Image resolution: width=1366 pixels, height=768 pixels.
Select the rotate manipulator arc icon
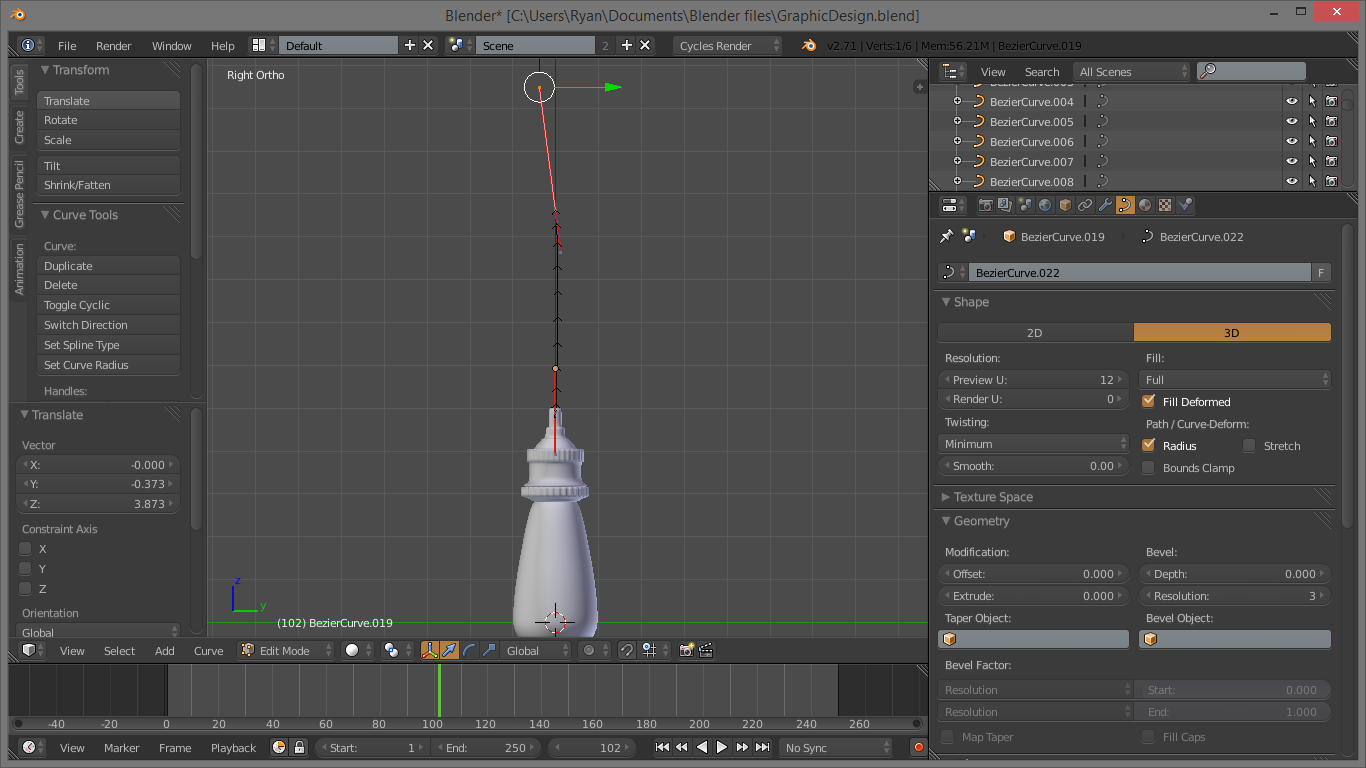click(x=469, y=650)
